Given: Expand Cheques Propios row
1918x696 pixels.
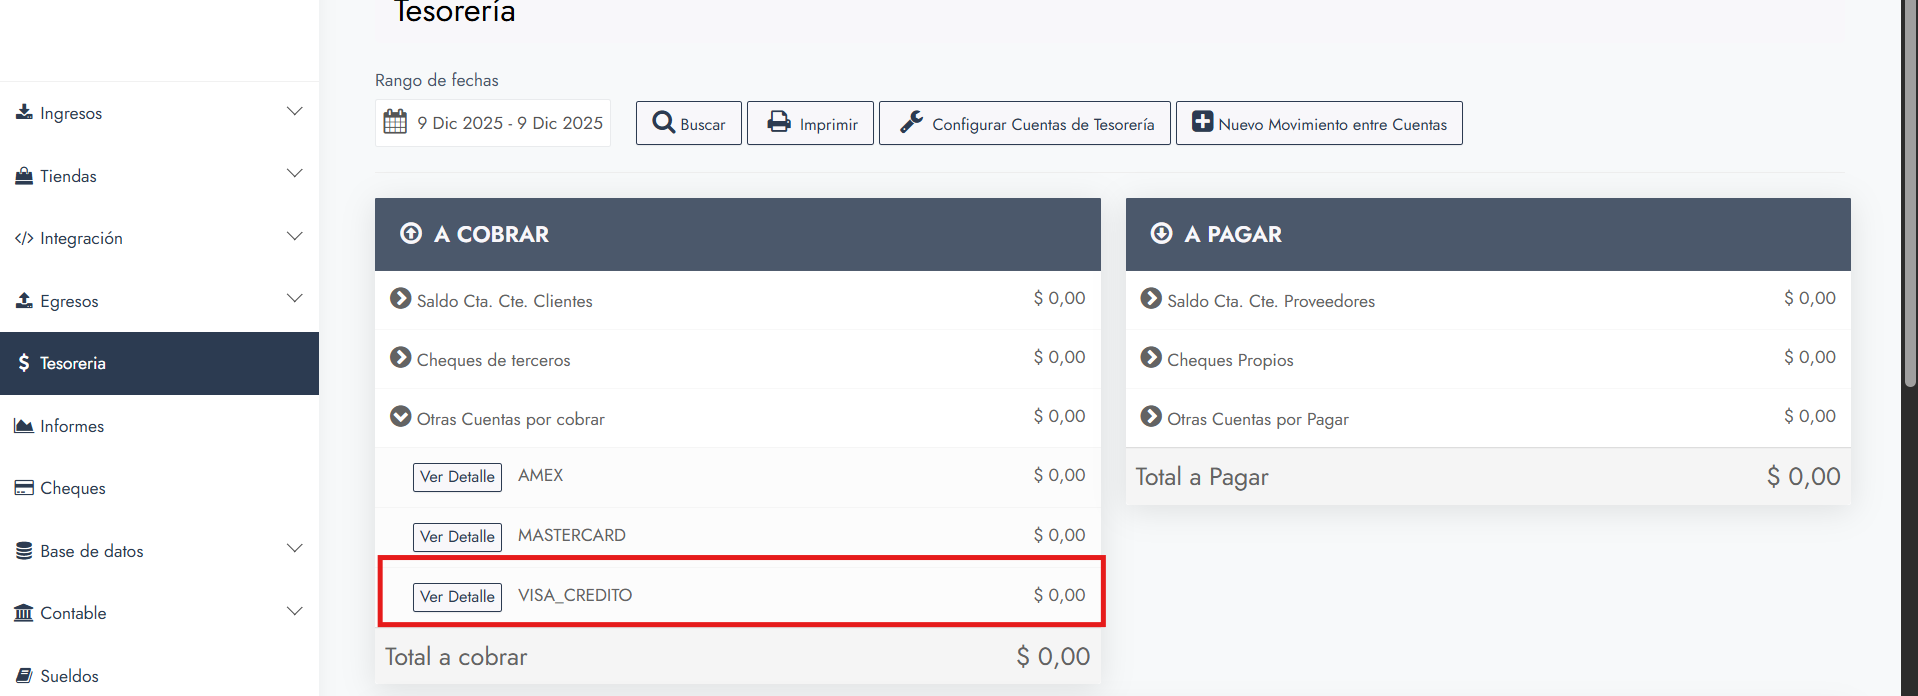Looking at the screenshot, I should pyautogui.click(x=1151, y=358).
